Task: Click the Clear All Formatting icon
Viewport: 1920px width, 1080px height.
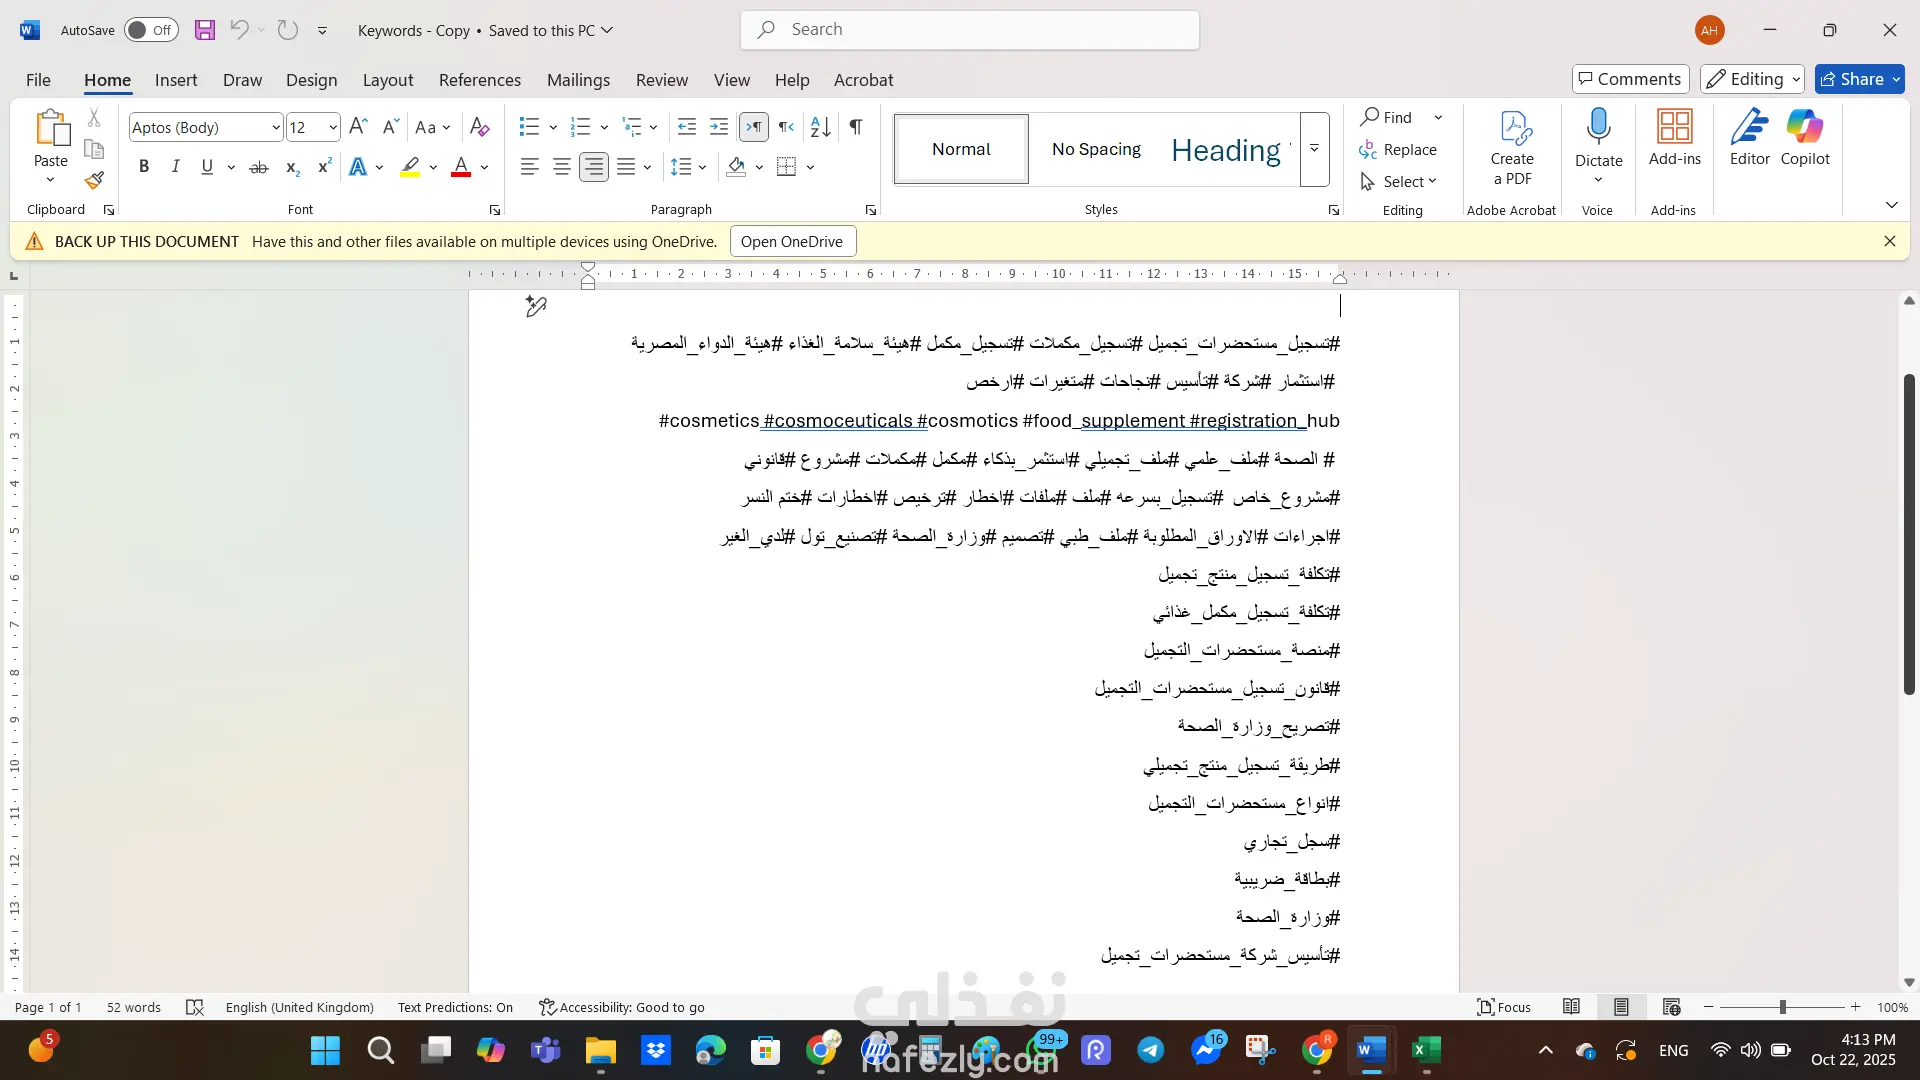Action: [x=480, y=127]
